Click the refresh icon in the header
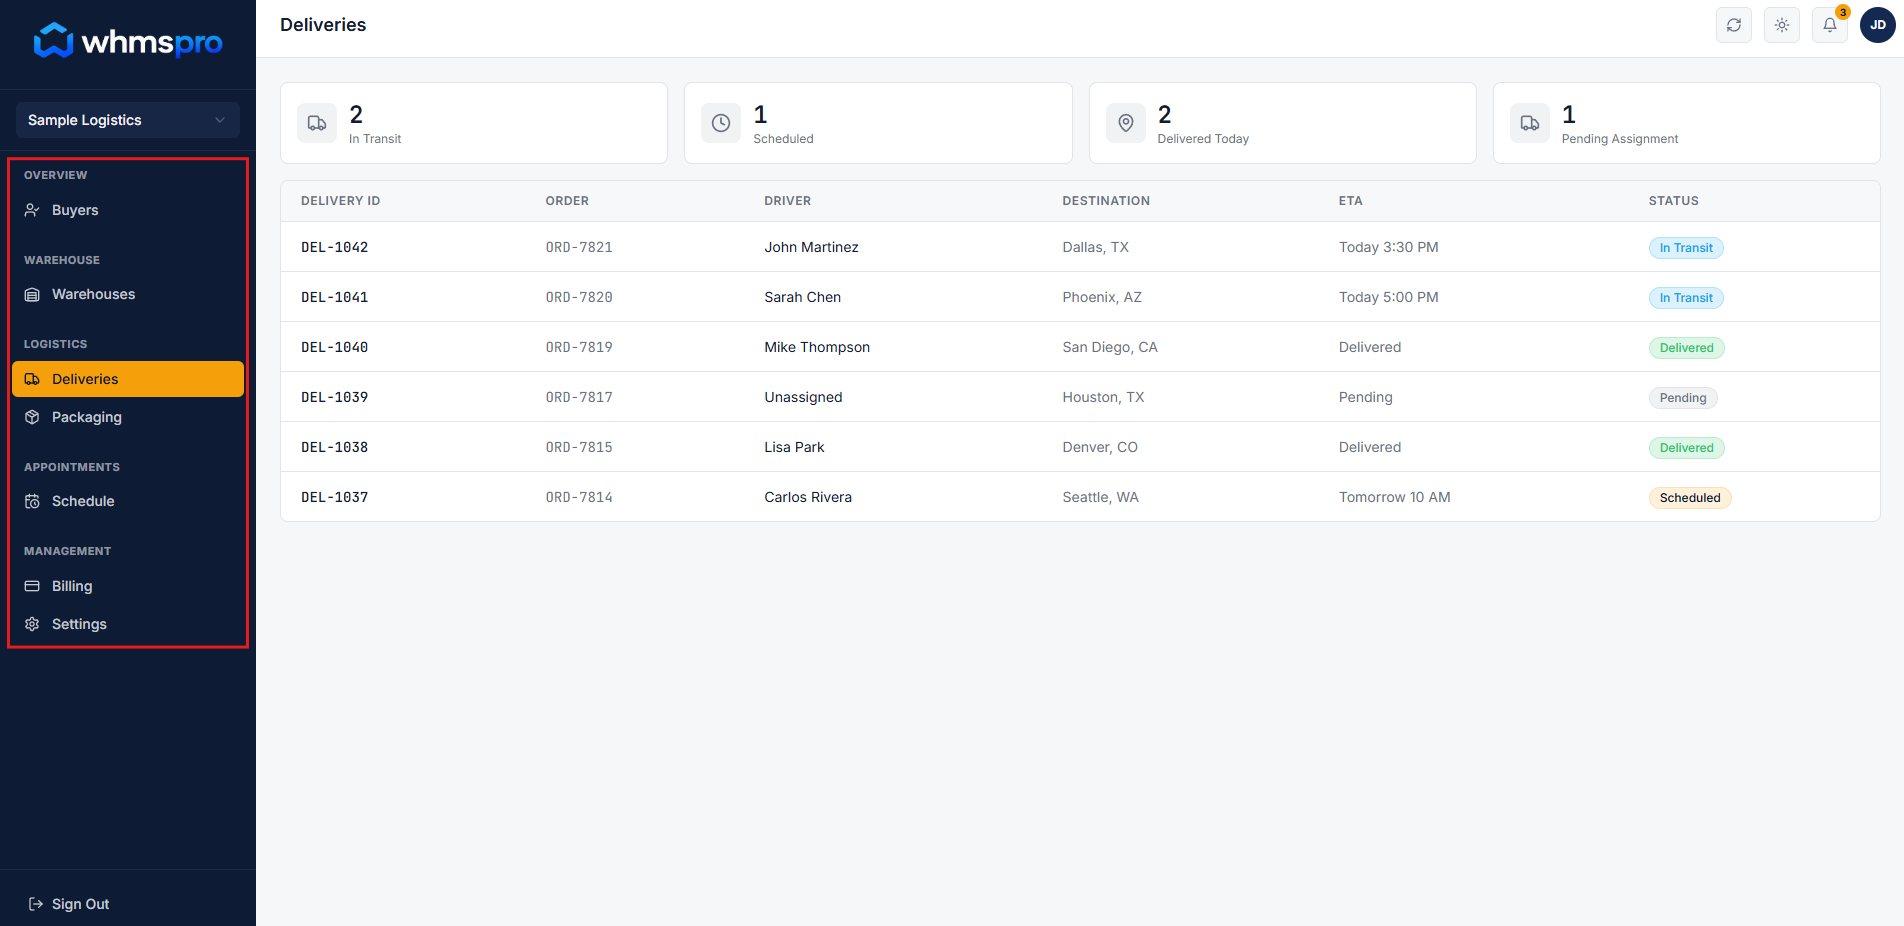This screenshot has width=1904, height=926. tap(1734, 25)
